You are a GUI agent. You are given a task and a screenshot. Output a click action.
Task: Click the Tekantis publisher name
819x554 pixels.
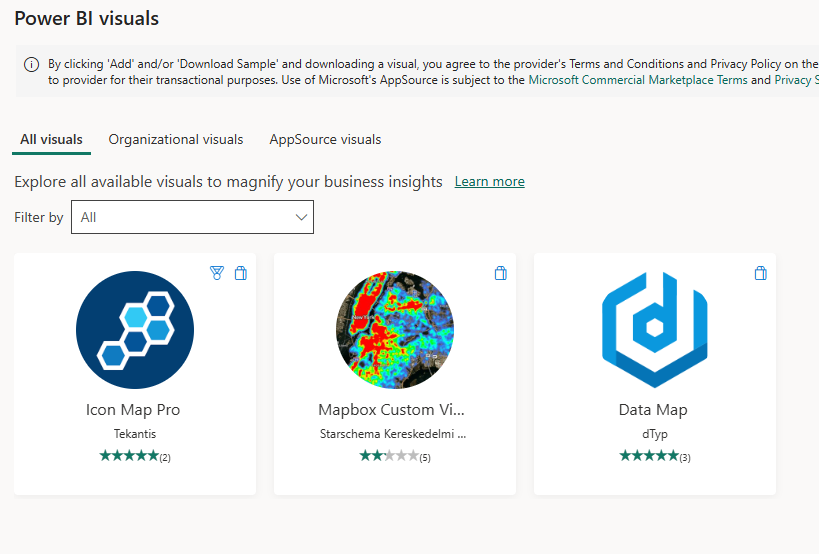(135, 434)
